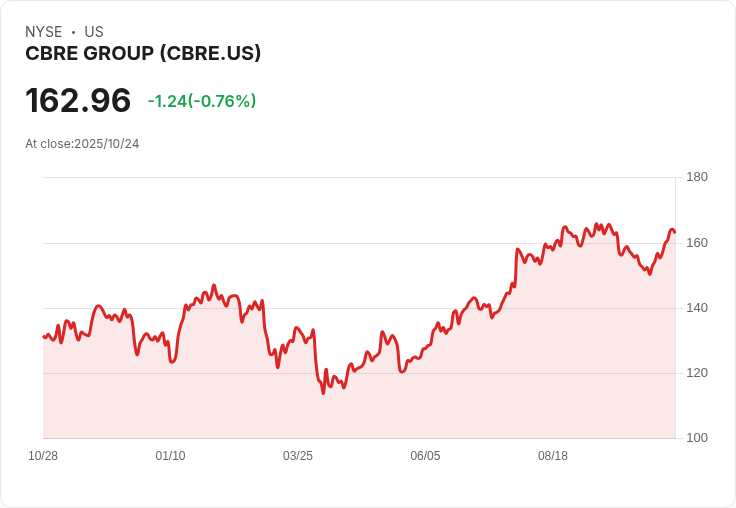Image resolution: width=736 pixels, height=508 pixels.
Task: Select the 08/18 date on x-axis
Action: tap(553, 456)
